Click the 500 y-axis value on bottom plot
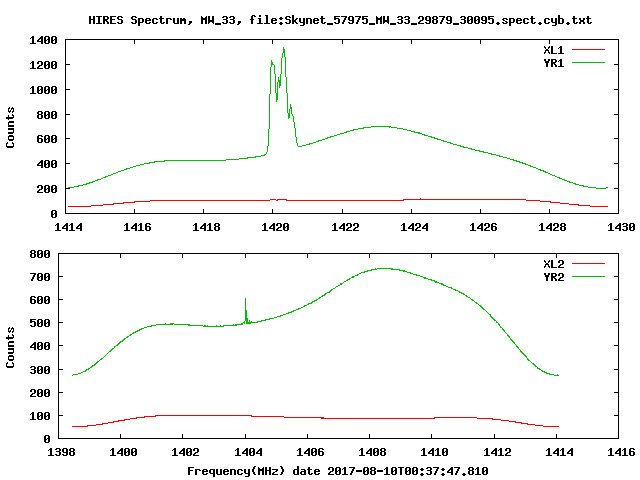 click(x=40, y=323)
